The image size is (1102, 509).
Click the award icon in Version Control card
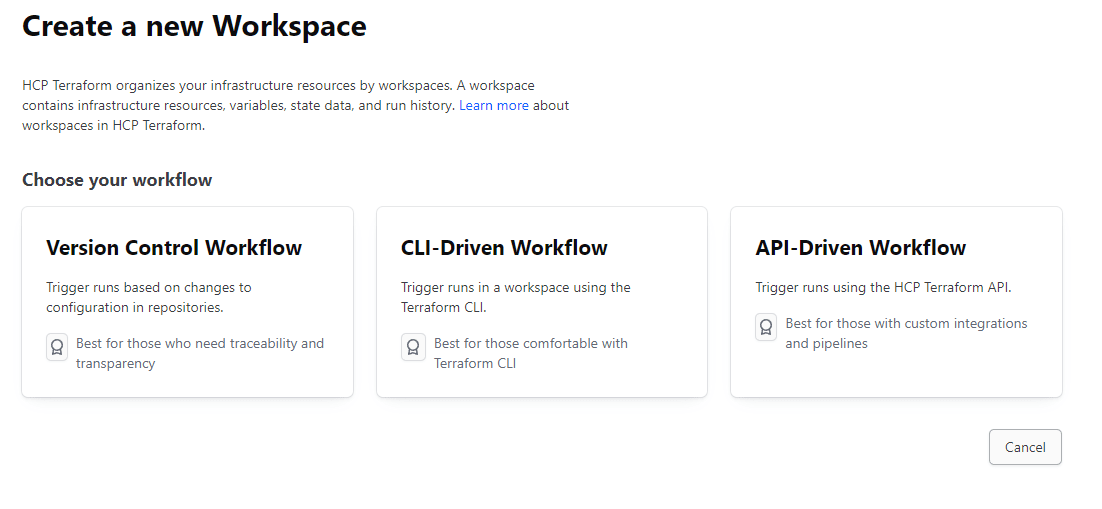pos(57,347)
